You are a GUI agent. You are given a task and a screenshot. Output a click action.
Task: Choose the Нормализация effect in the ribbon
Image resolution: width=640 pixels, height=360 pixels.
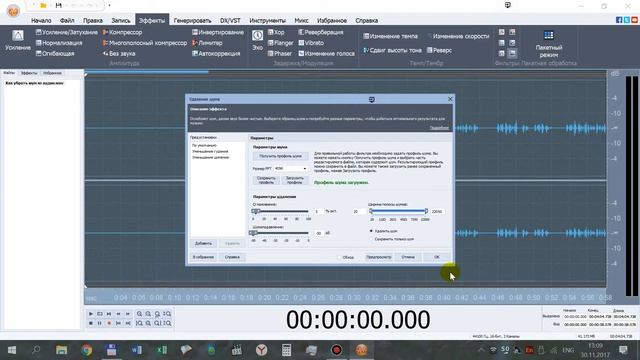tap(59, 43)
